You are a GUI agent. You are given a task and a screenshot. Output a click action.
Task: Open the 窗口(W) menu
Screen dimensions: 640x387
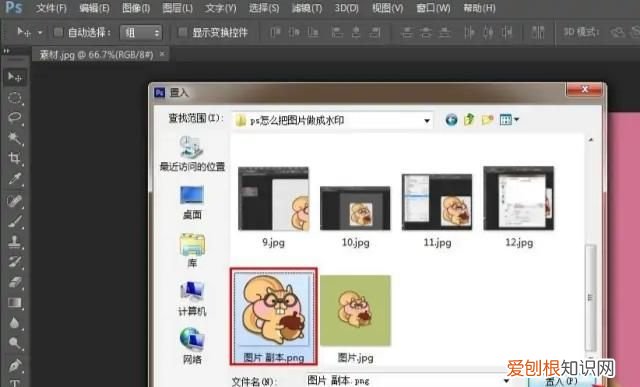[433, 8]
